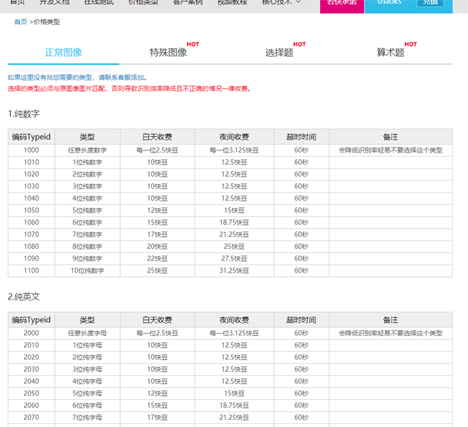Open 客户案例 in the top navigation
The width and height of the screenshot is (468, 427).
point(188,2)
